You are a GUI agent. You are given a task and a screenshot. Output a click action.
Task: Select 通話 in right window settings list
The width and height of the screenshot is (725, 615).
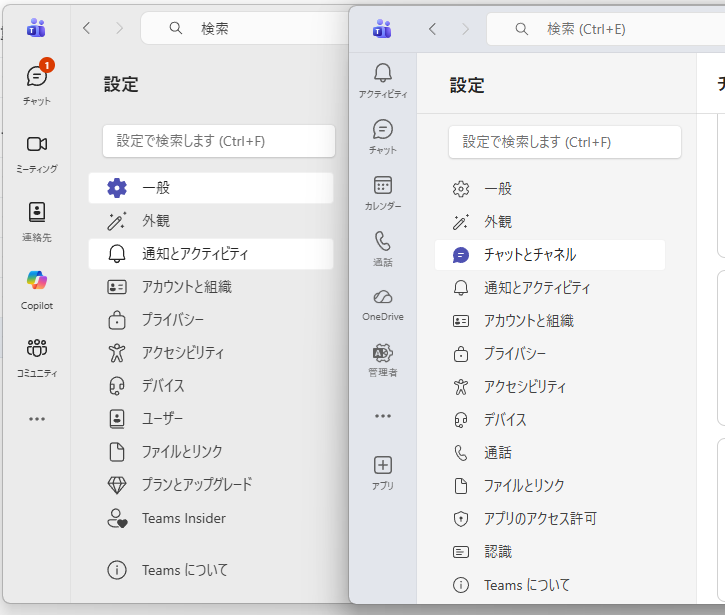[x=550, y=453]
